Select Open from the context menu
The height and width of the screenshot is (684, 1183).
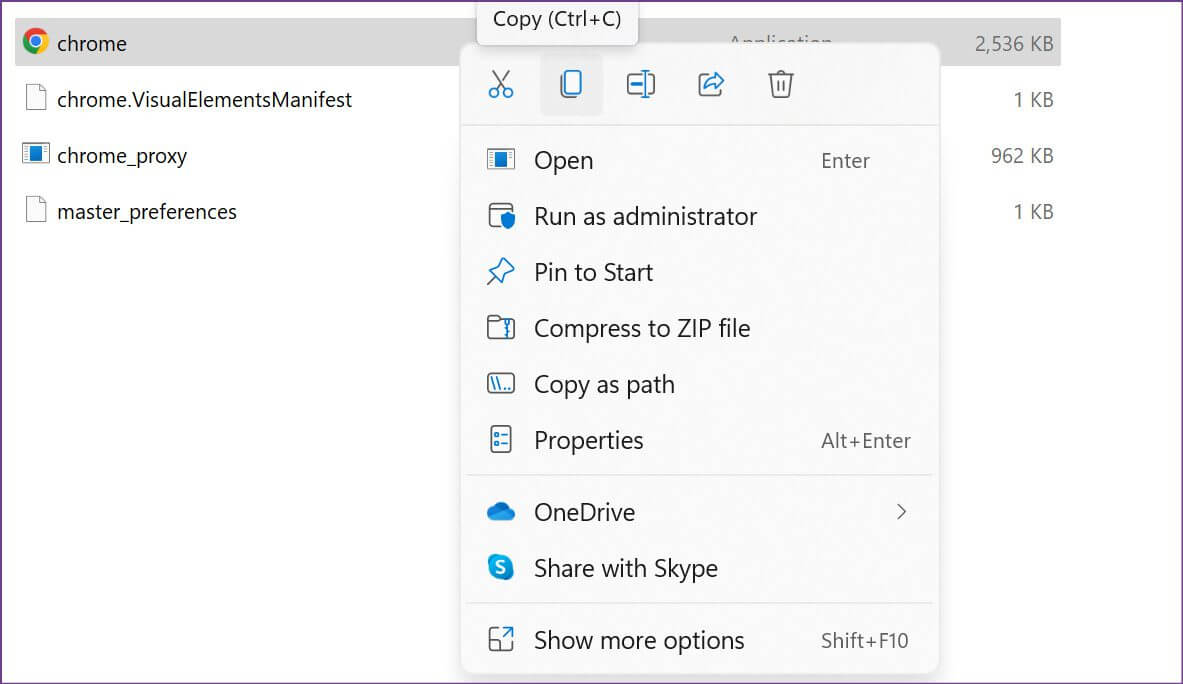click(x=699, y=161)
